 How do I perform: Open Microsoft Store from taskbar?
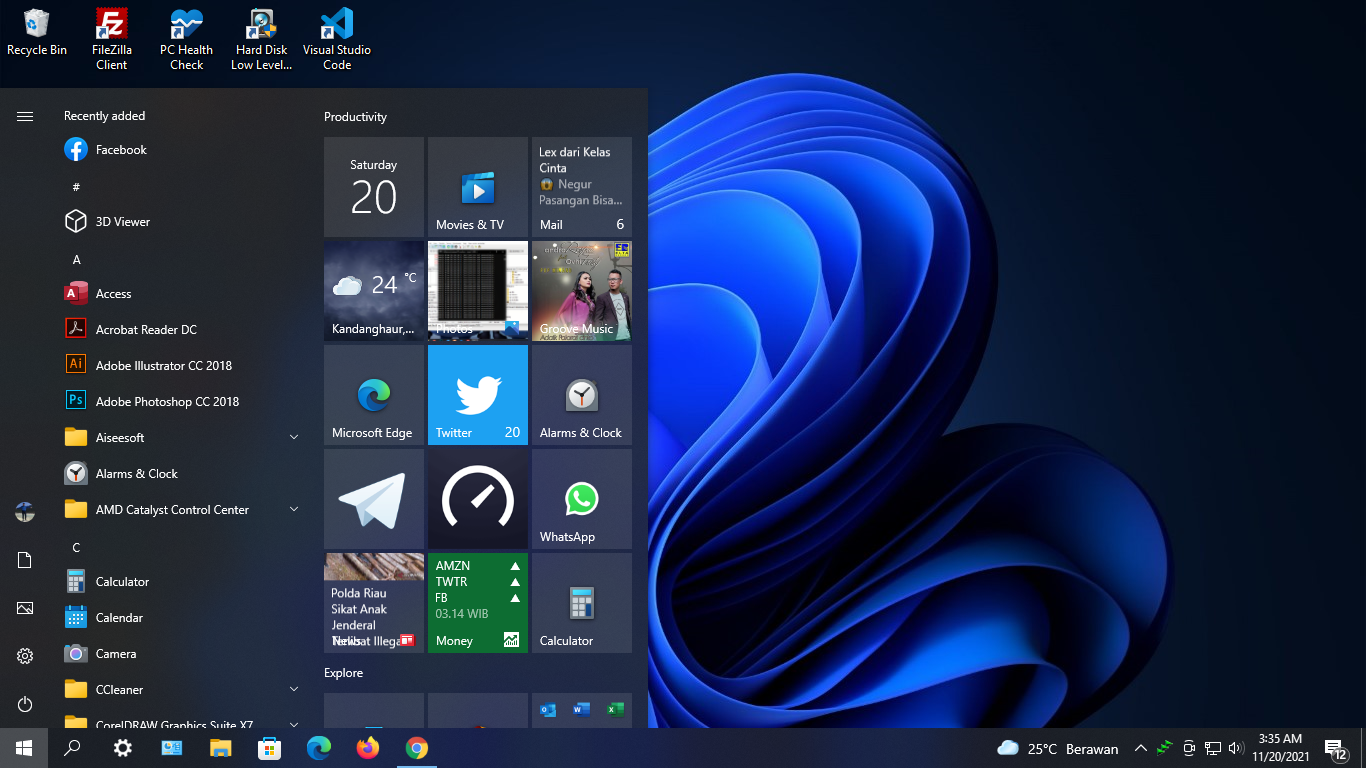pyautogui.click(x=269, y=748)
